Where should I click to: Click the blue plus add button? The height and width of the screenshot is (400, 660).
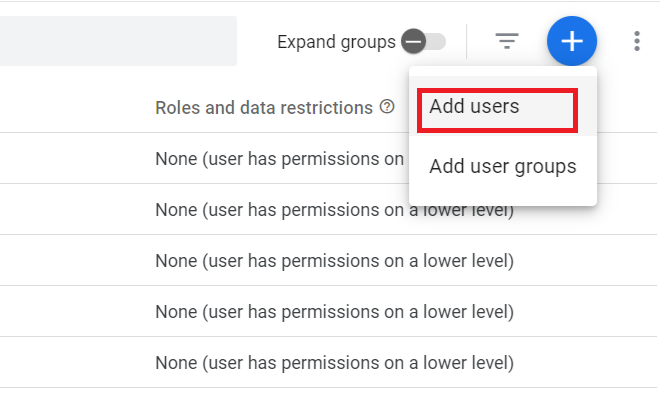tap(572, 41)
